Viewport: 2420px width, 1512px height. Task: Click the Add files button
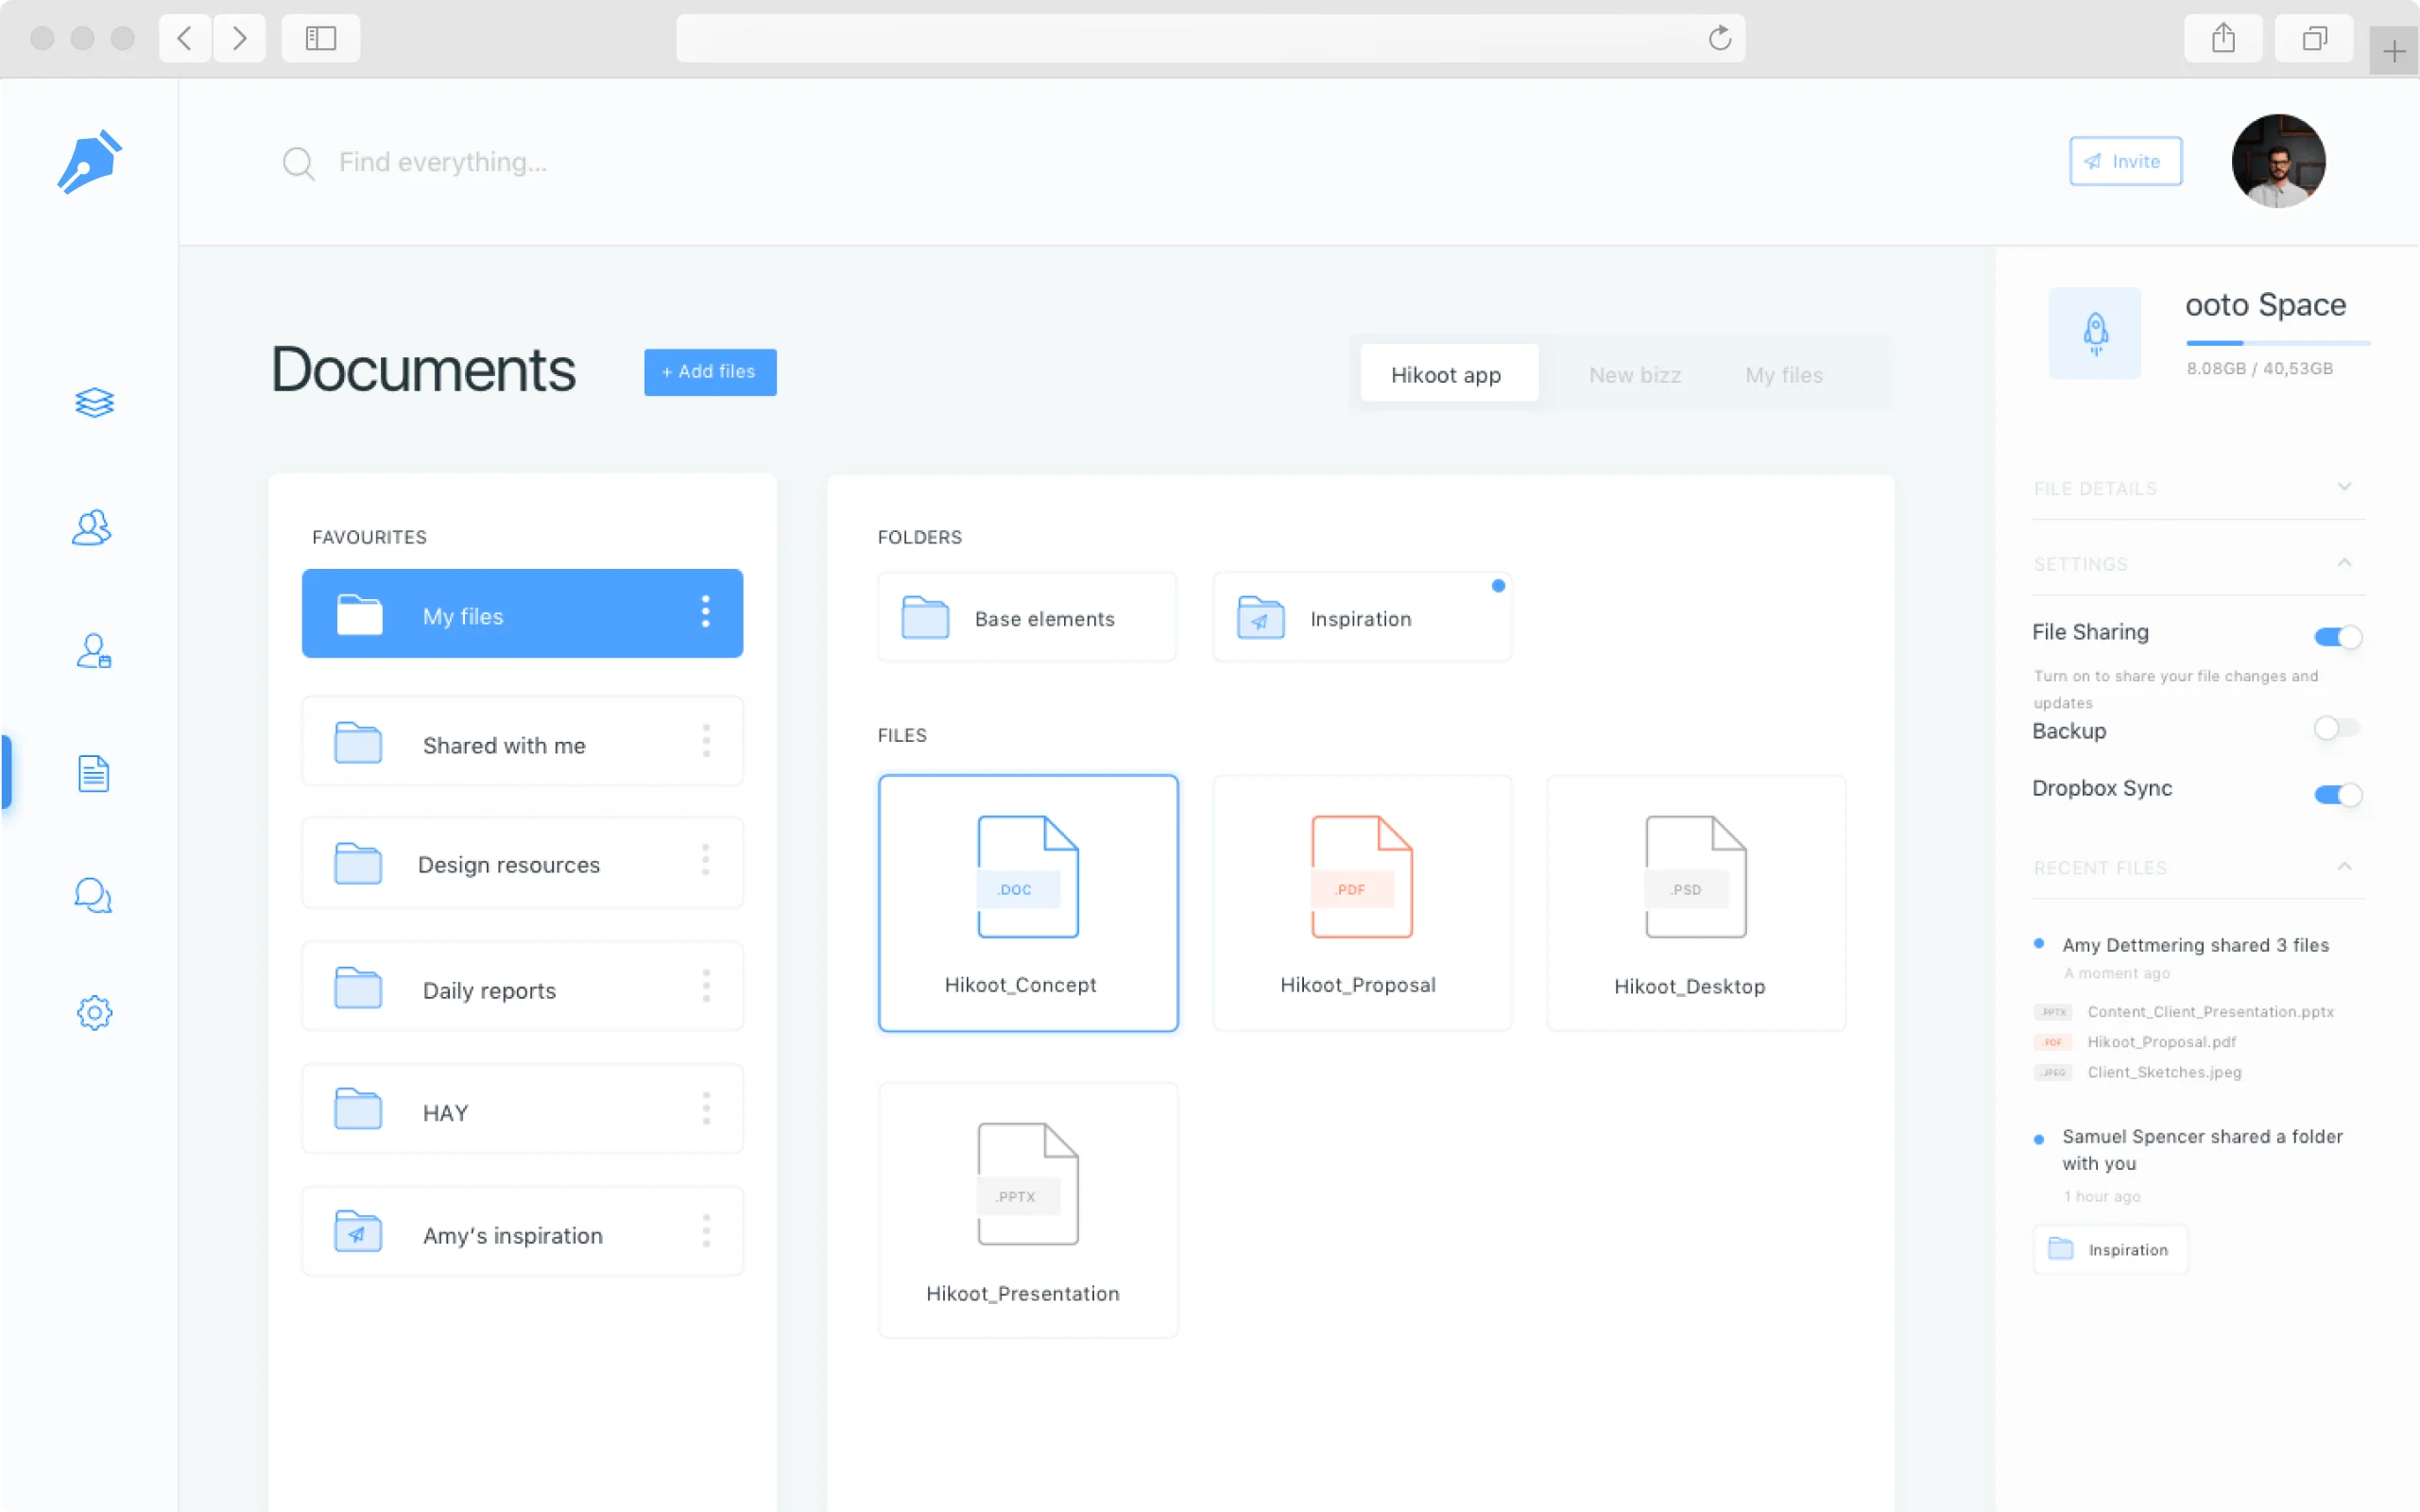click(x=709, y=371)
